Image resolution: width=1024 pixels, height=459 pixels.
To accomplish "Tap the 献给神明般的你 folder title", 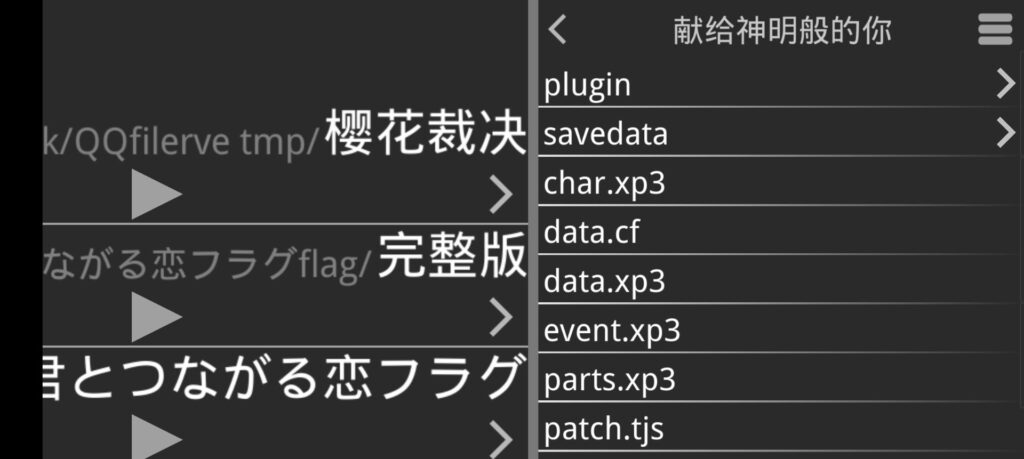I will coord(782,31).
